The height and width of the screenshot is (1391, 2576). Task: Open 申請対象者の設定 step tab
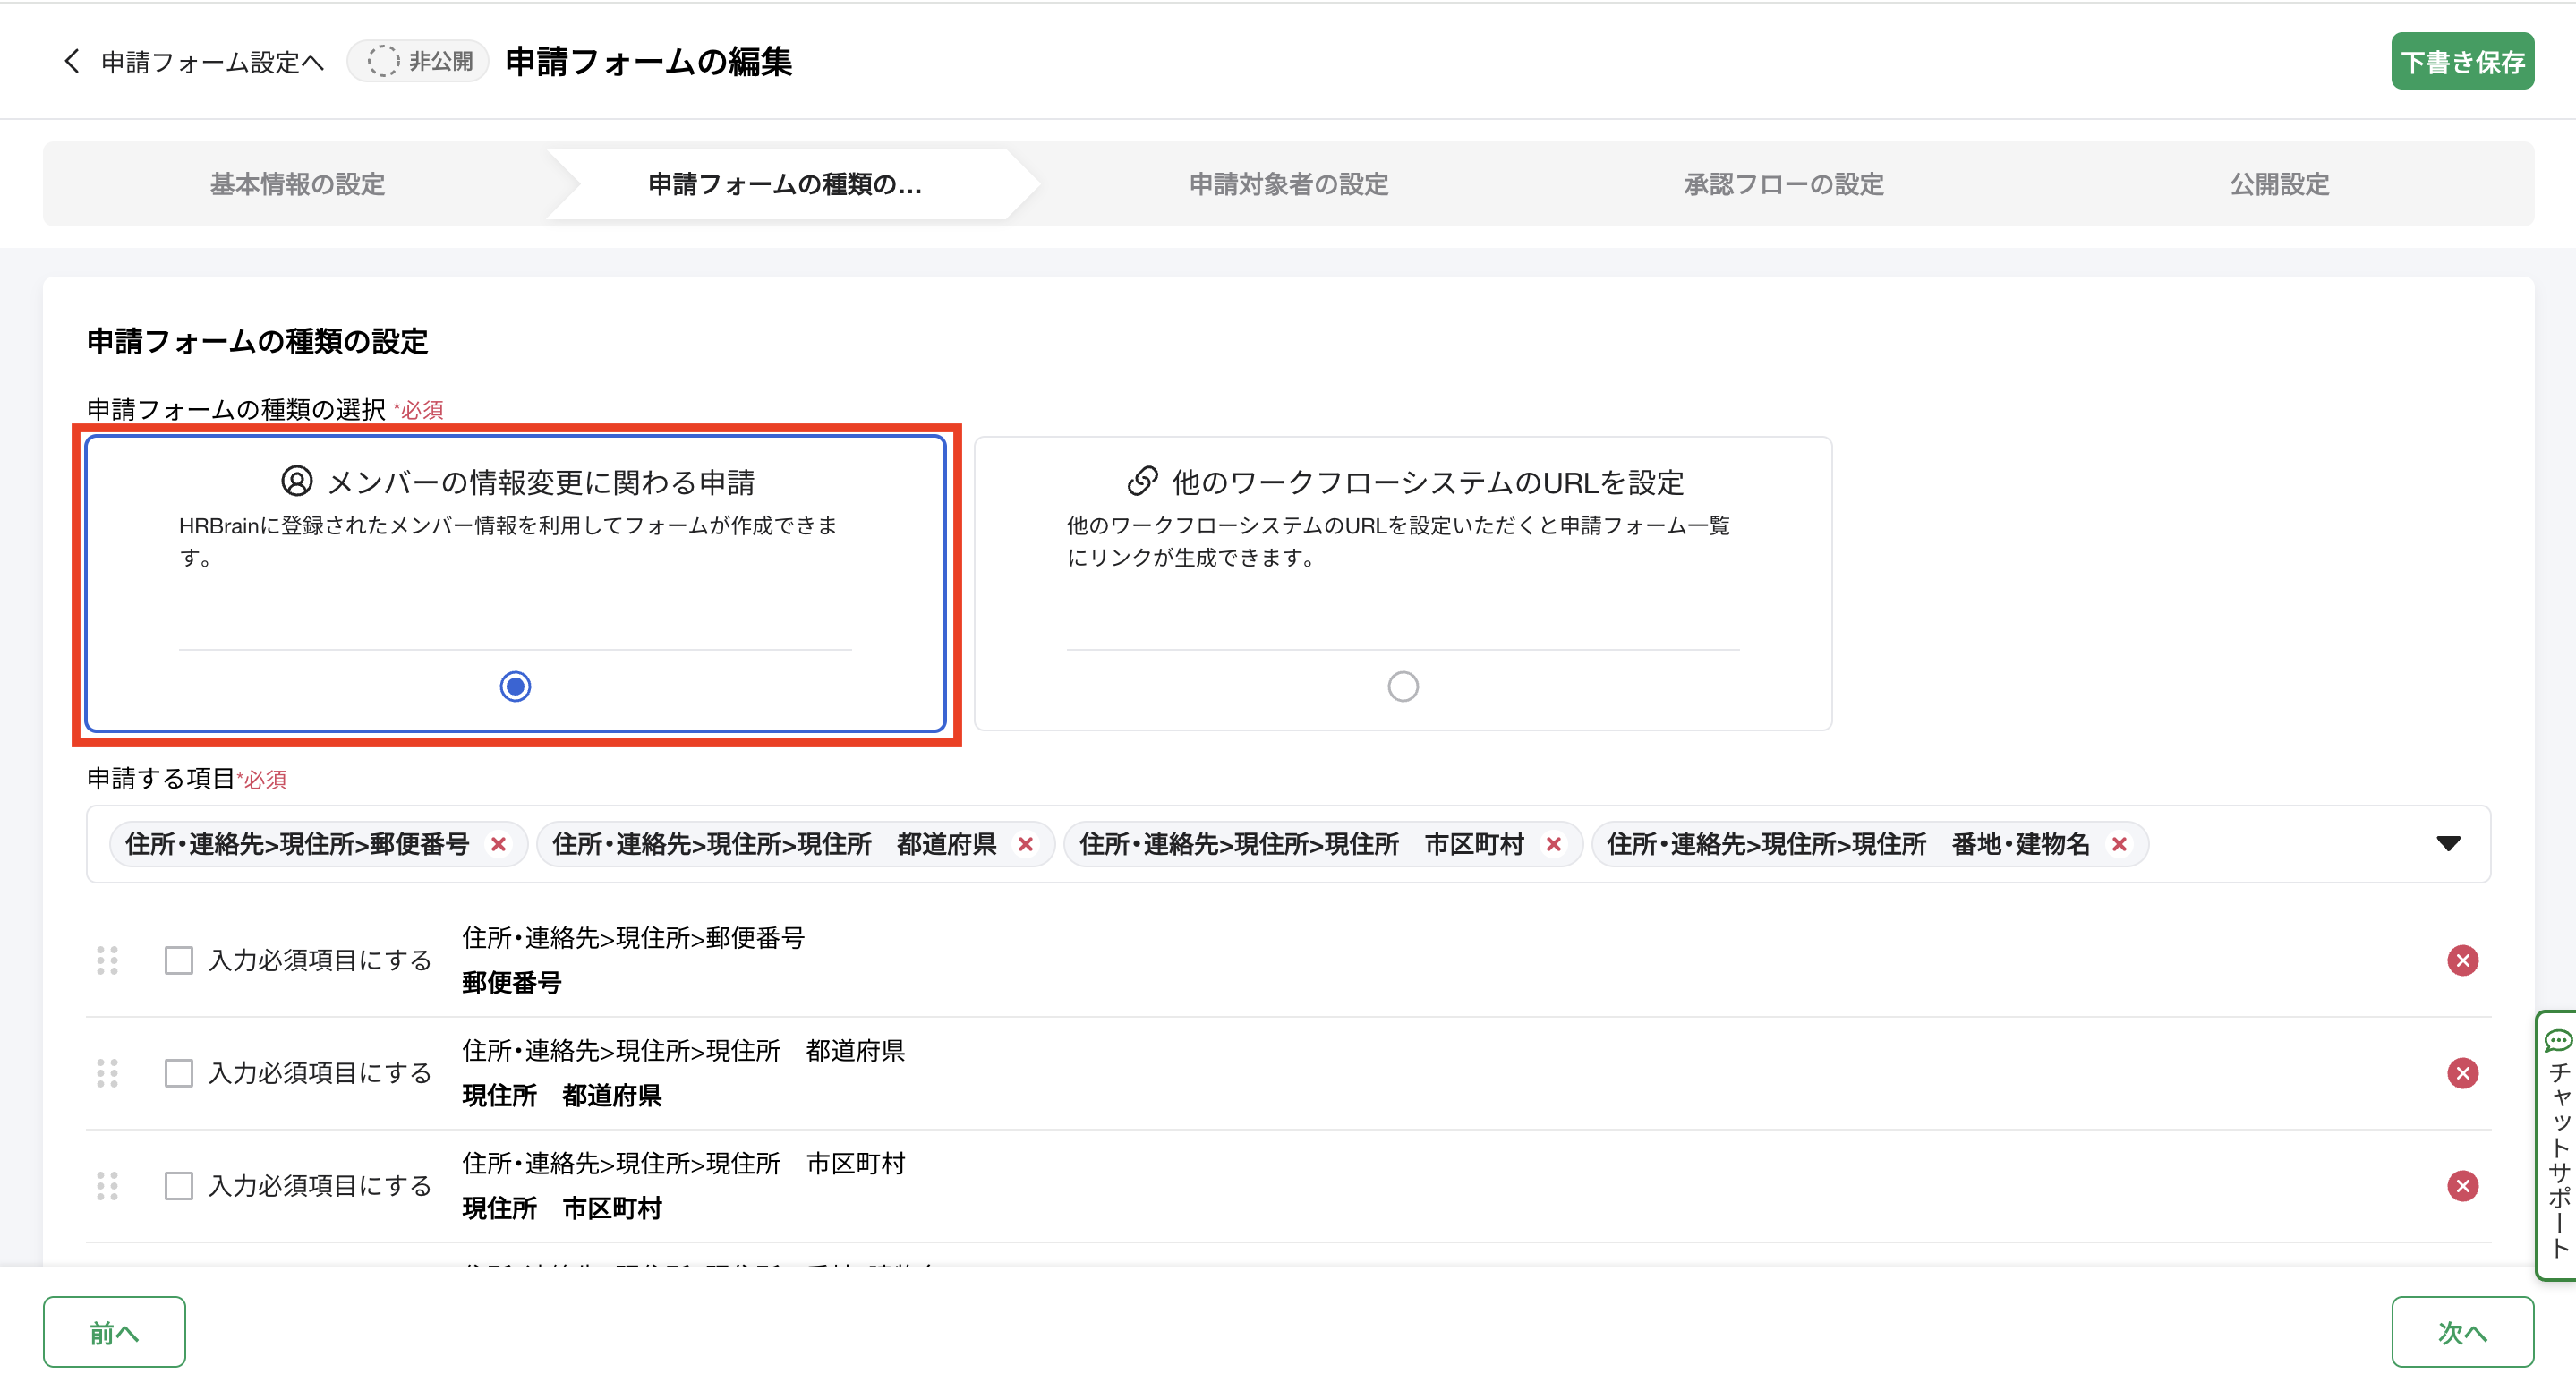tap(1288, 184)
